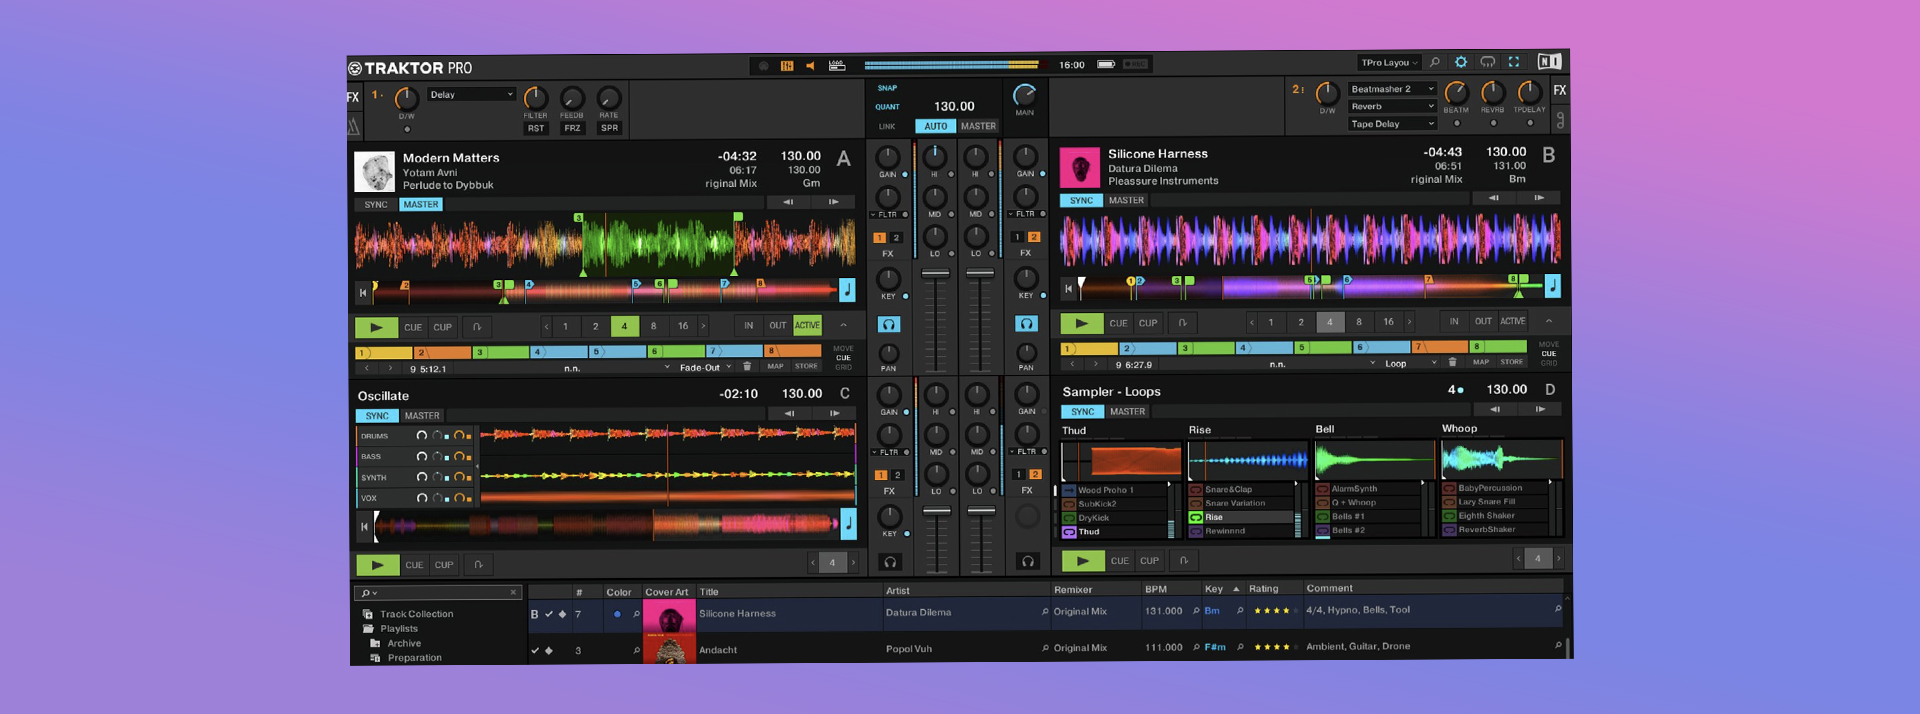
Task: Open the TPro Layout selector dropdown
Action: [x=1389, y=63]
